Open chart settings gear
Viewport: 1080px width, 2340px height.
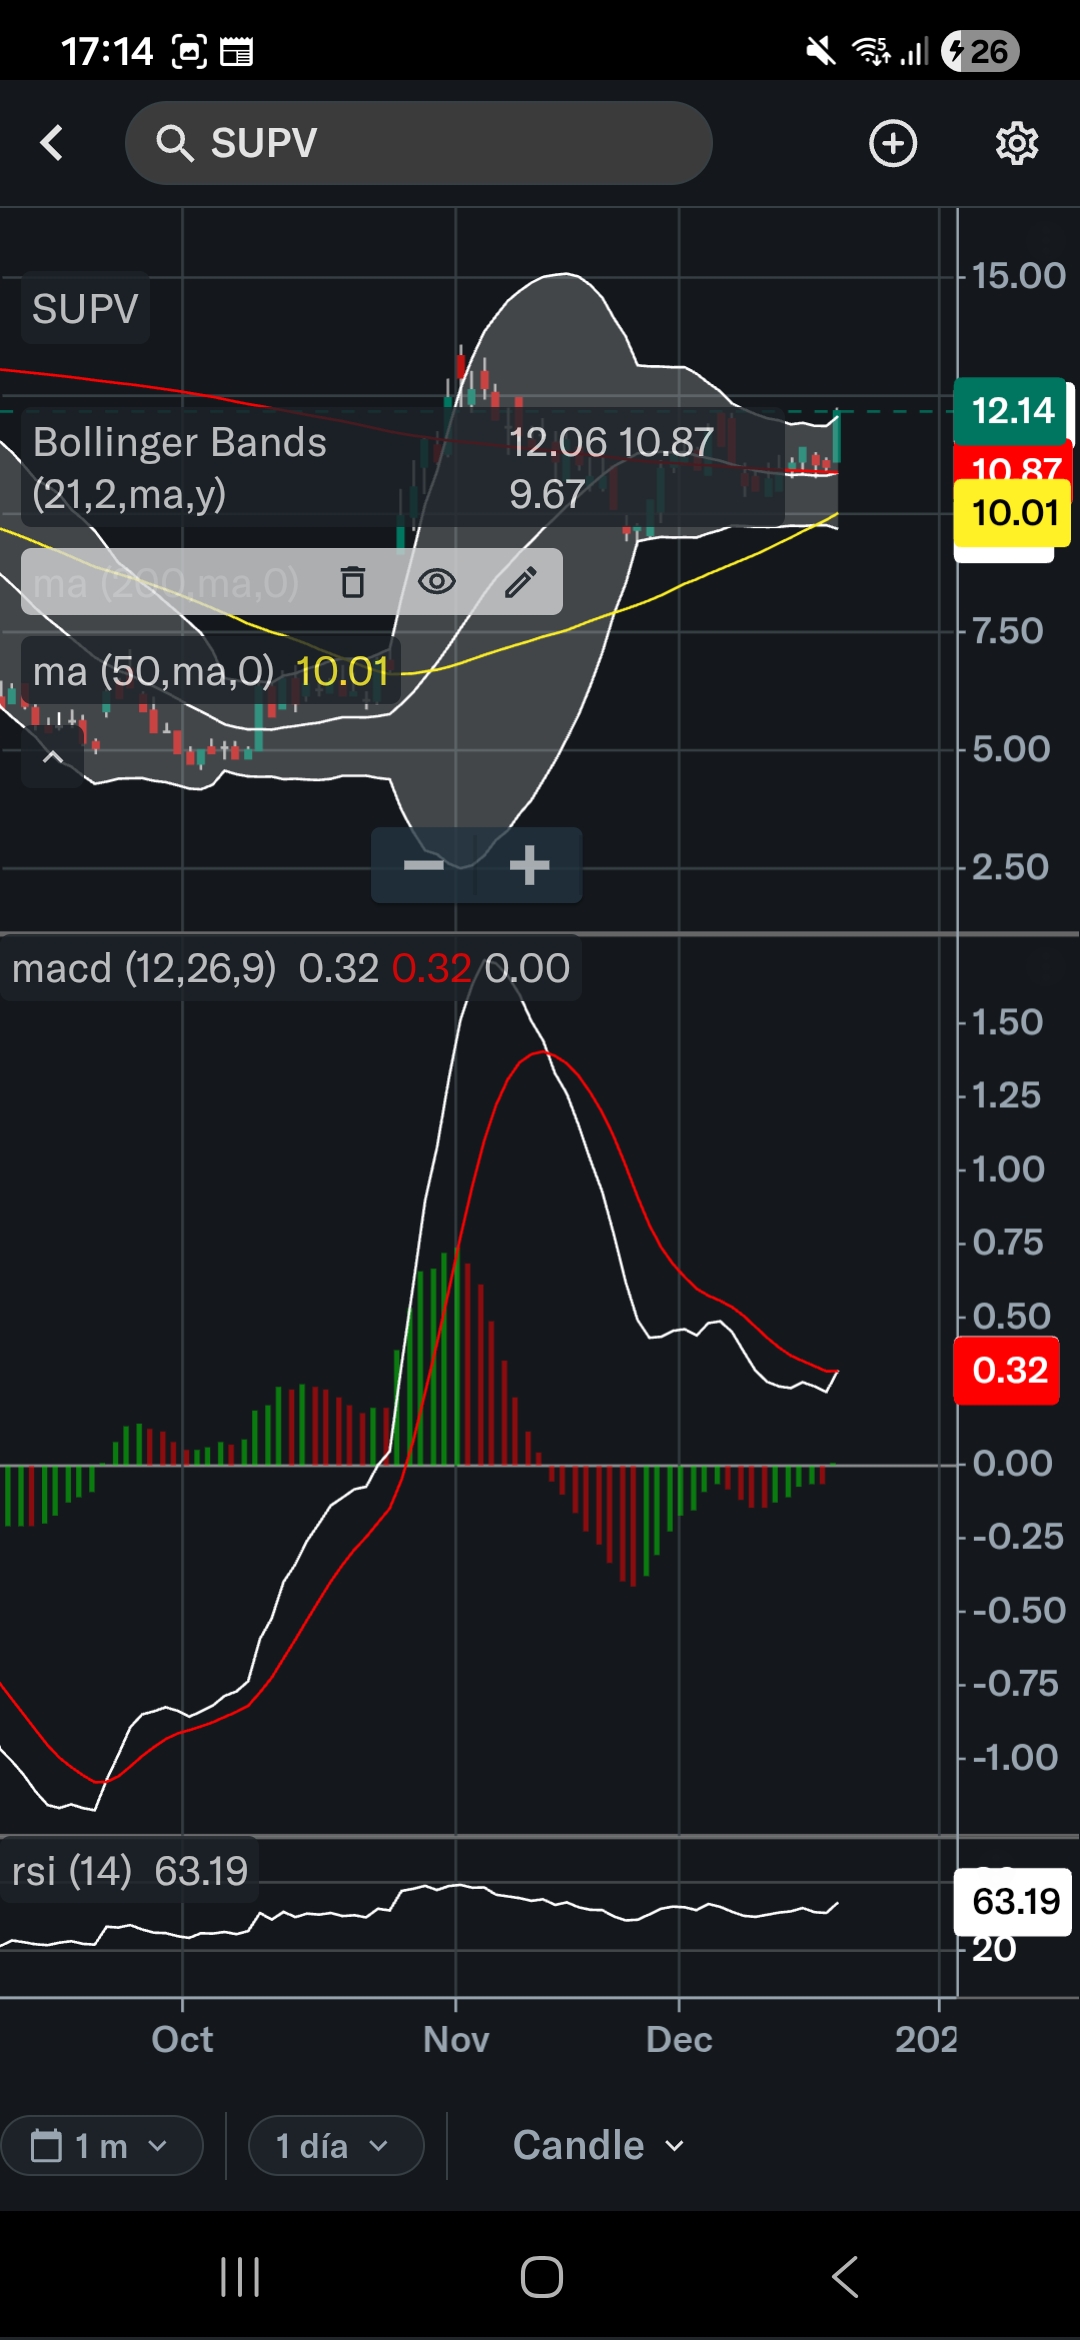(x=1016, y=143)
